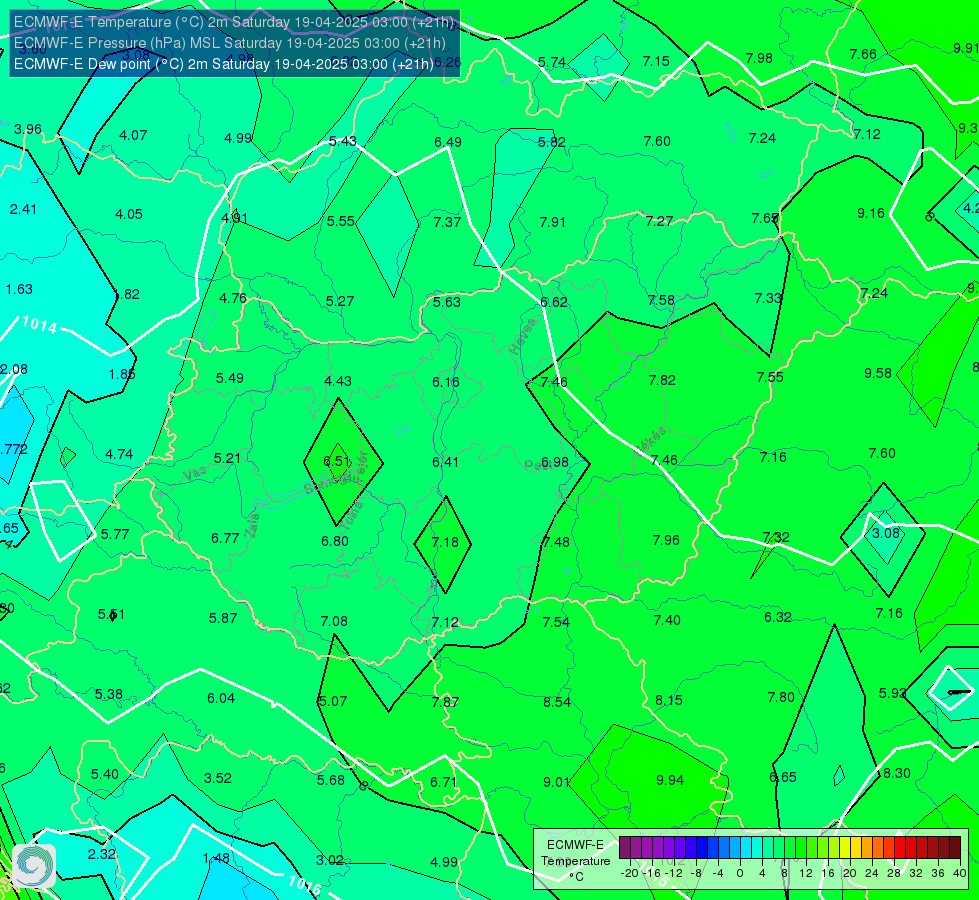This screenshot has height=900, width=979.
Task: Click the 7.80 value on the map
Action: tap(781, 697)
